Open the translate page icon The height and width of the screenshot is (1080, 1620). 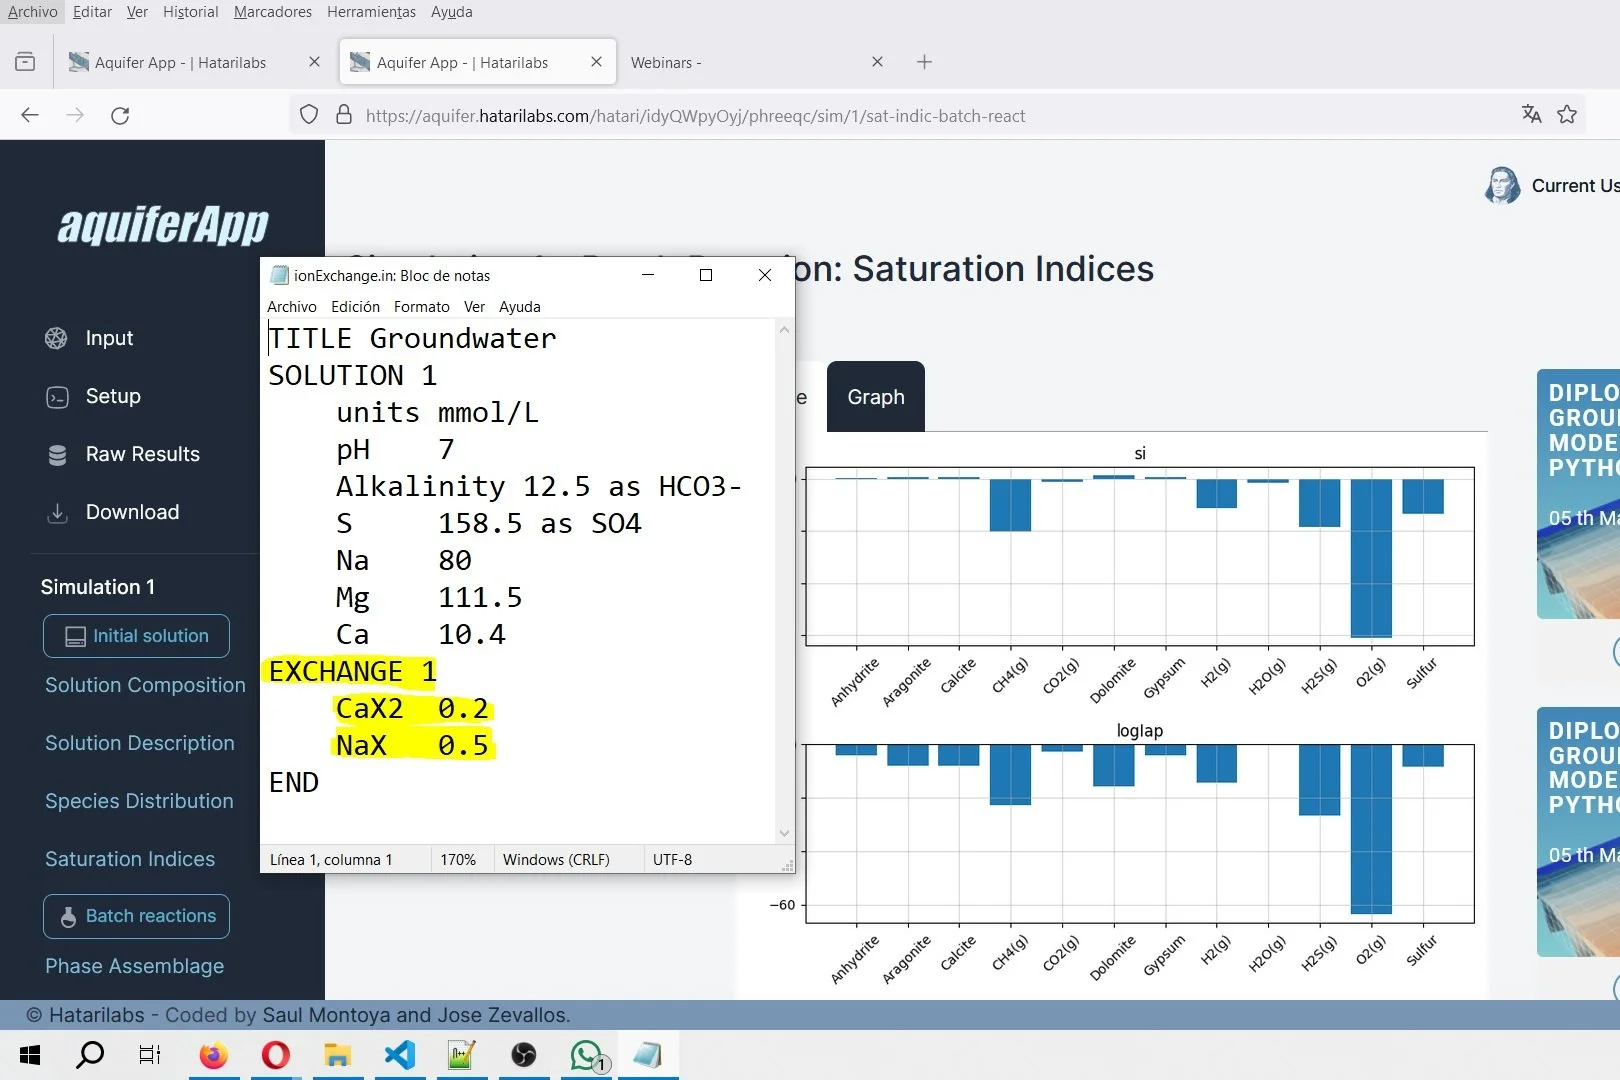click(x=1531, y=115)
